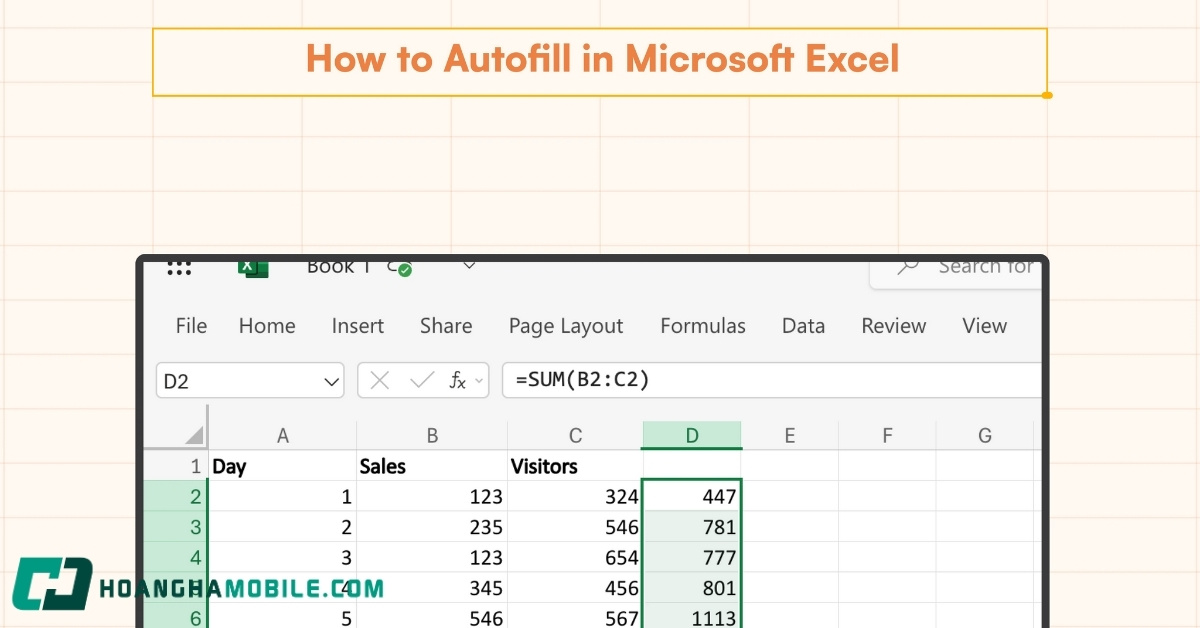
Task: Click the Excel workbook icon beside Book 1
Action: (x=252, y=267)
